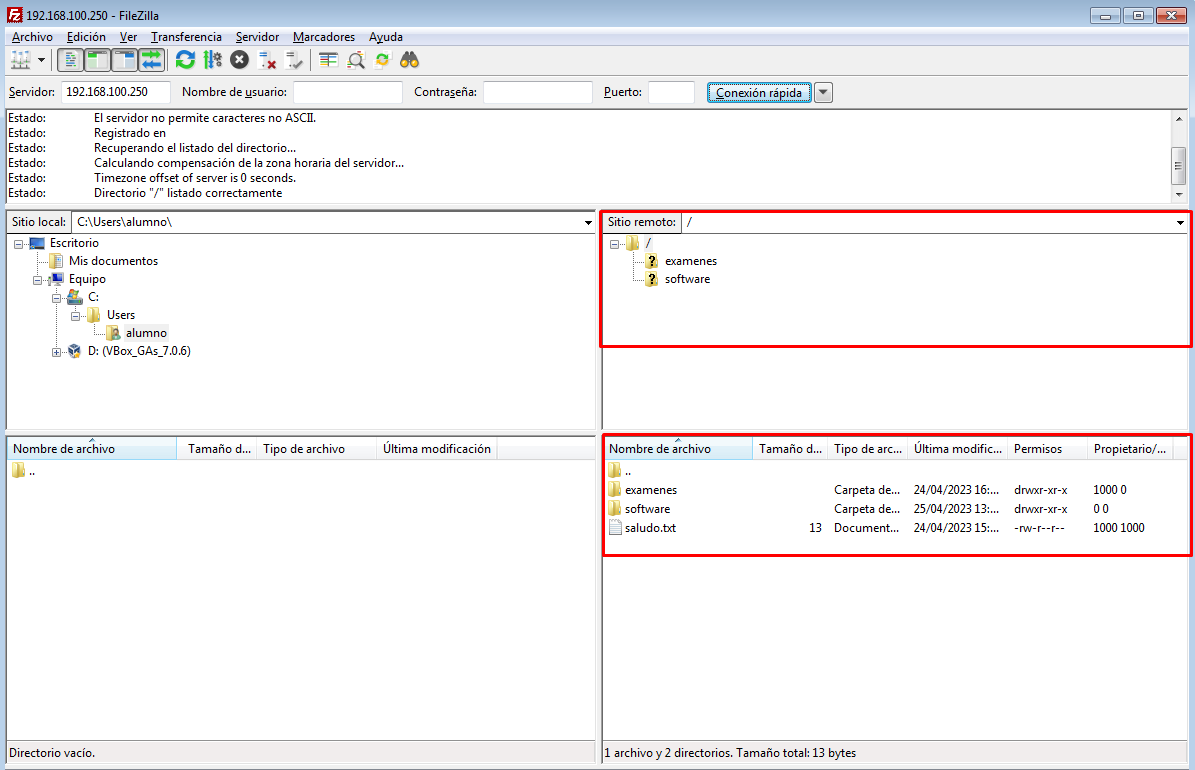Click message log scrollbar up arrow

point(1179,119)
